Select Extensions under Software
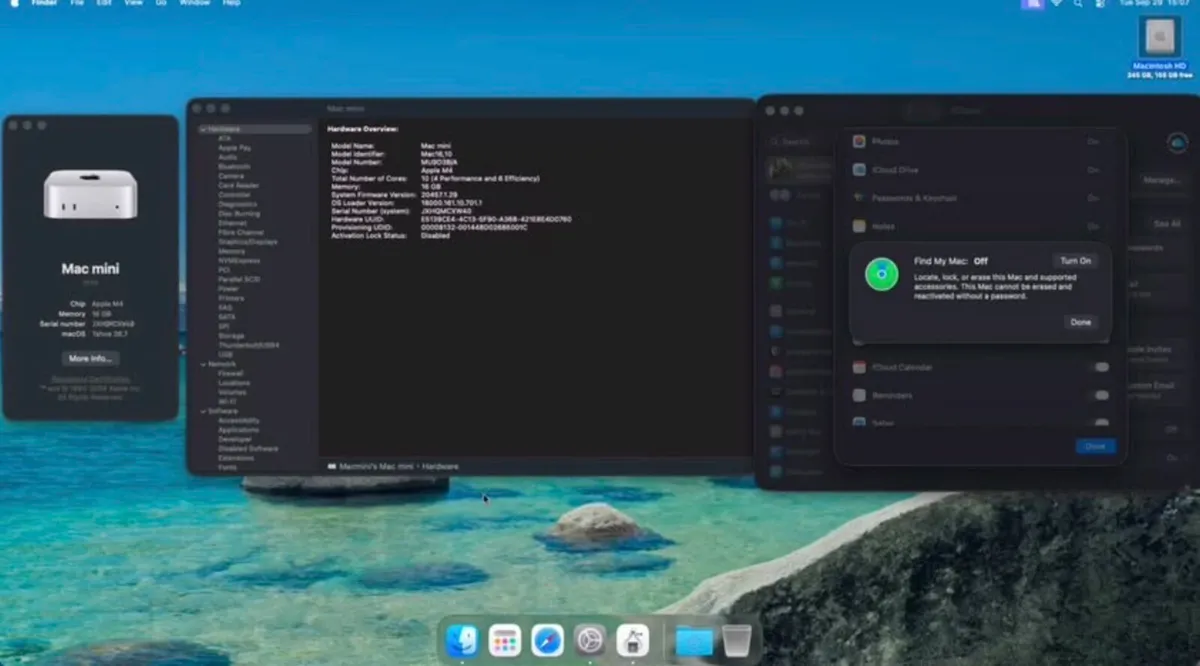This screenshot has height=666, width=1200. tap(237, 458)
